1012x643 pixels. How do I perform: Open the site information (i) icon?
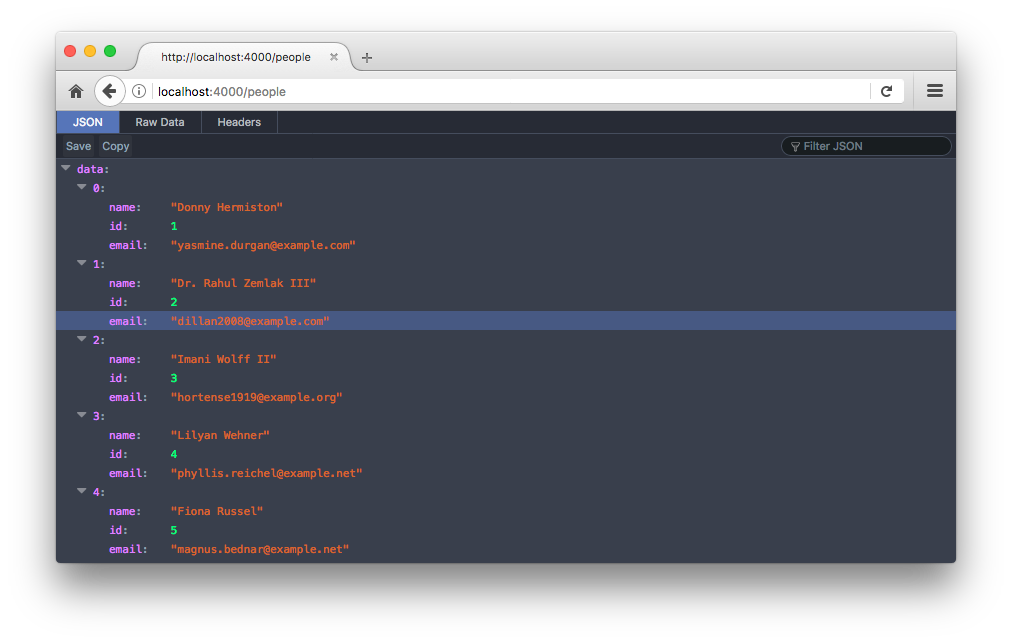point(138,91)
